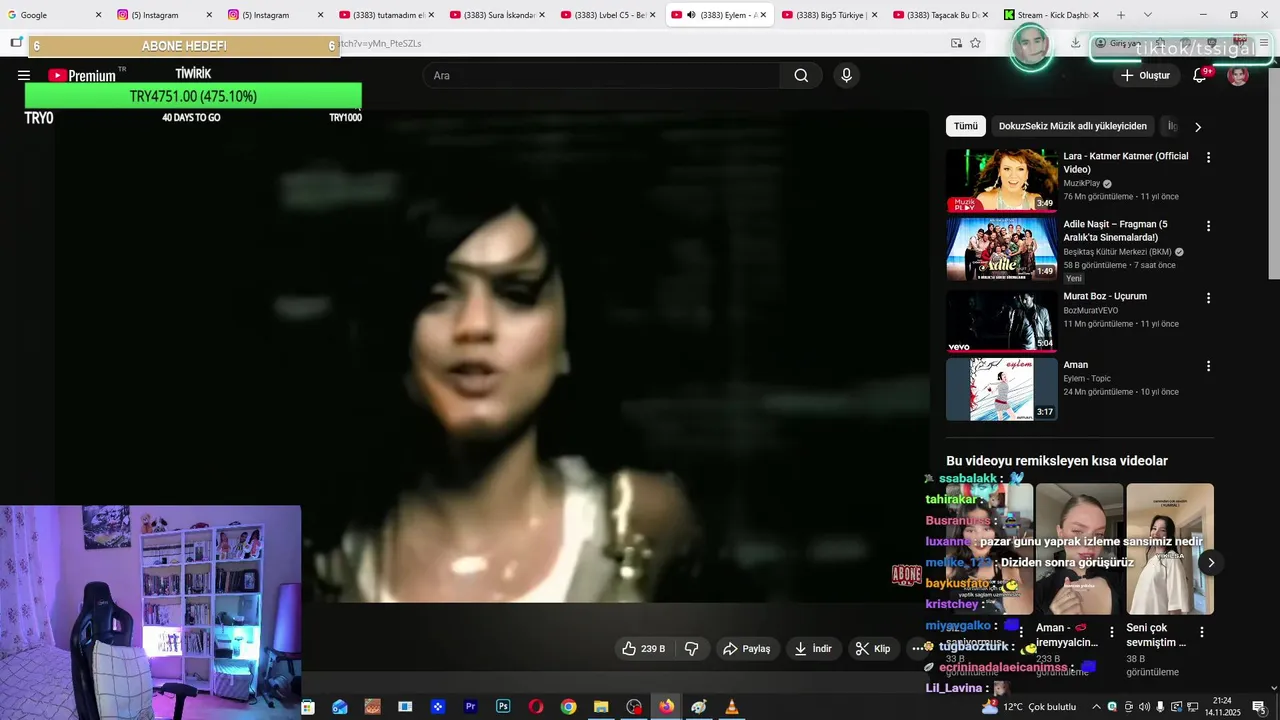Click the Oluştur create button
The image size is (1280, 720).
1146,76
